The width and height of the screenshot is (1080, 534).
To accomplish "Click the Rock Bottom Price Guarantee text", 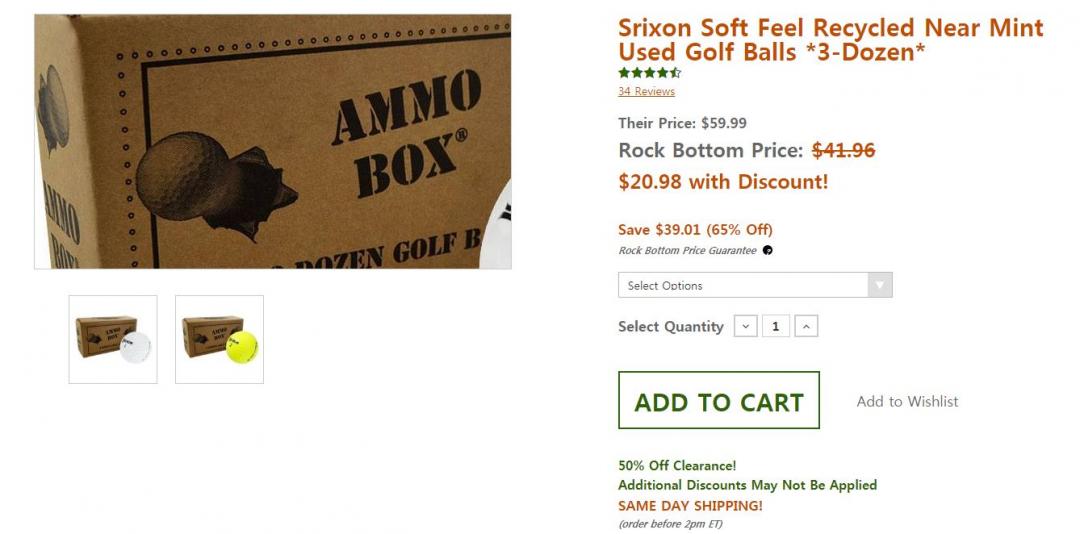I will click(x=687, y=251).
